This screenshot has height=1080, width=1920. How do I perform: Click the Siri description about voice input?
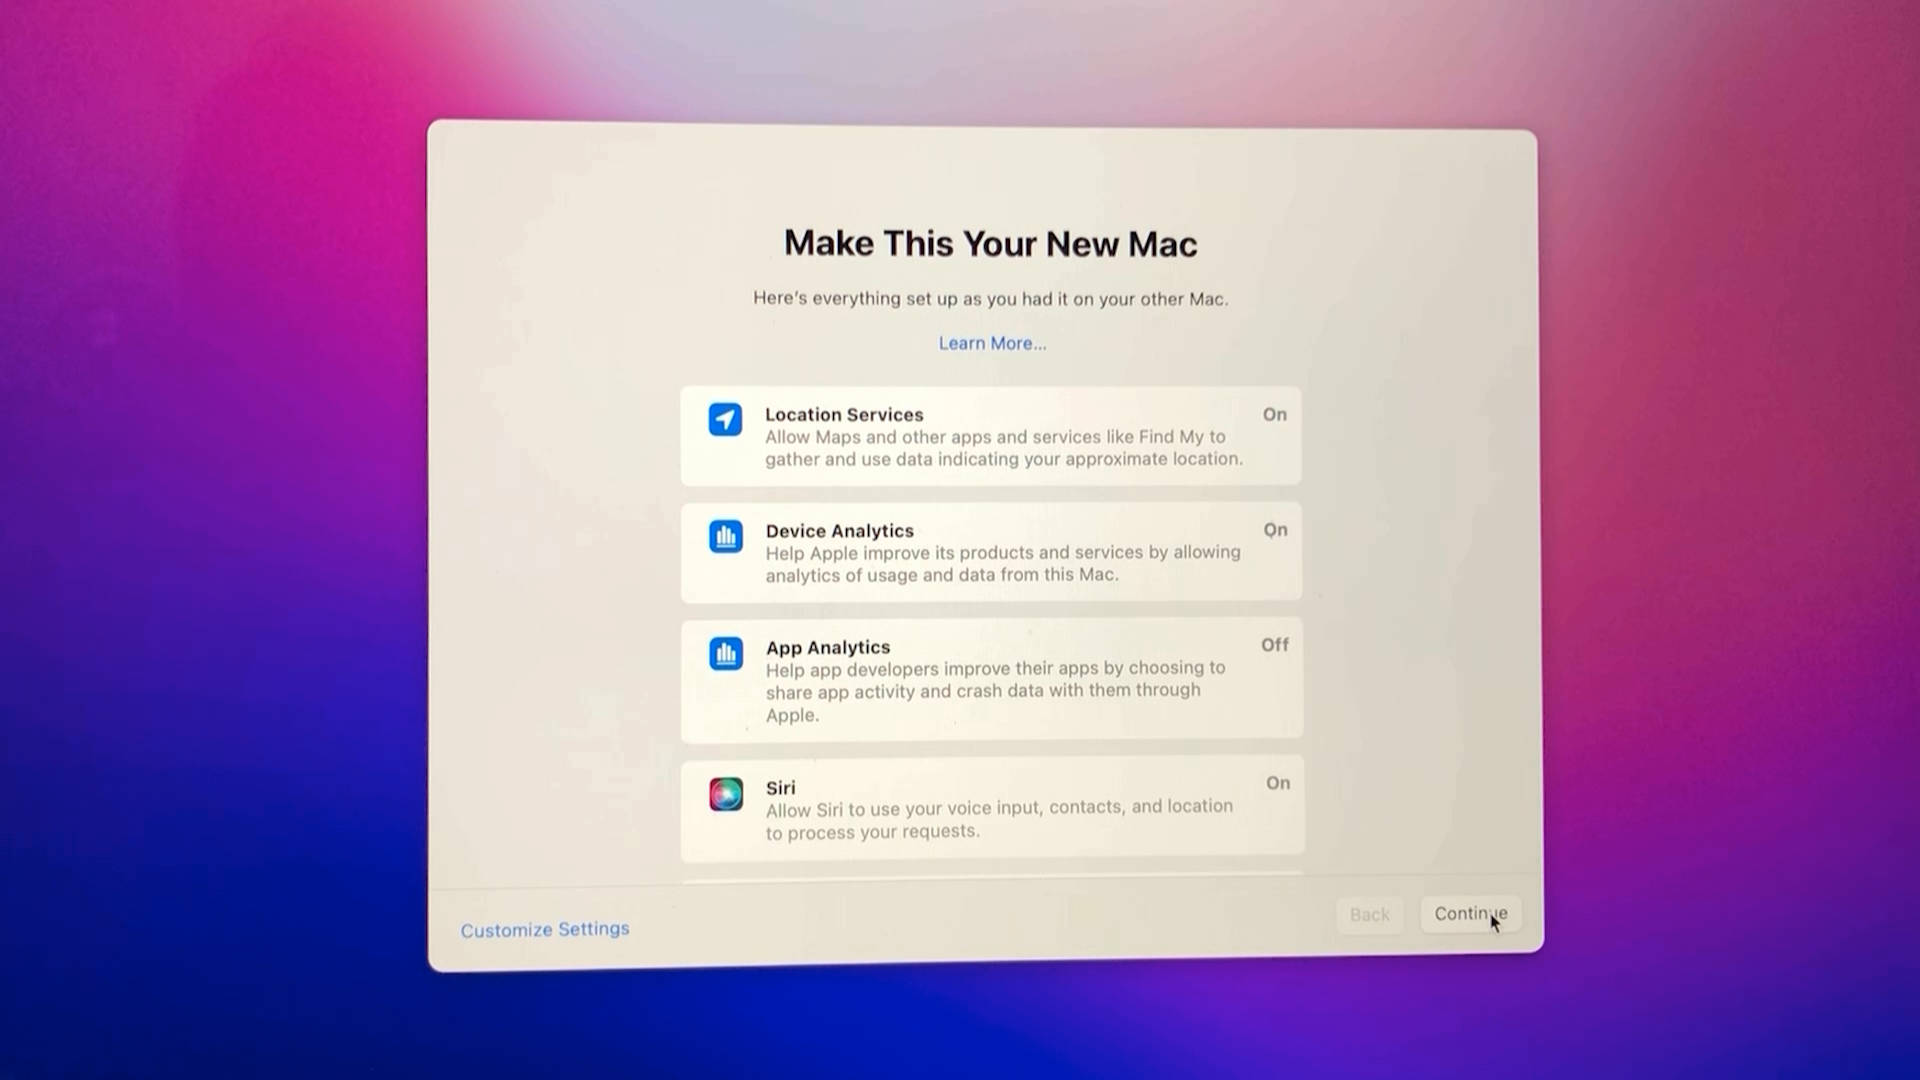click(x=998, y=819)
